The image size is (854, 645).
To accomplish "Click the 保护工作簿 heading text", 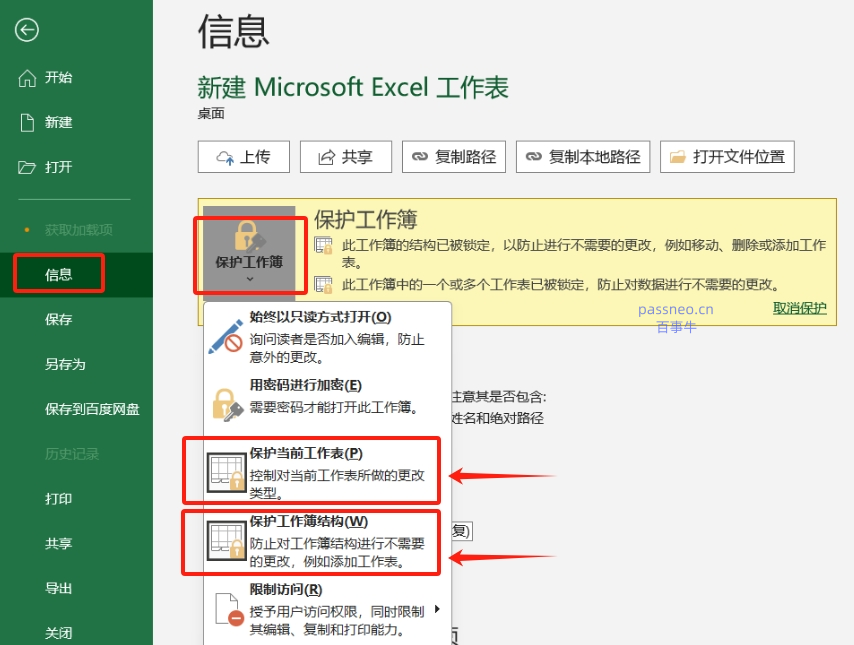I will 366,220.
